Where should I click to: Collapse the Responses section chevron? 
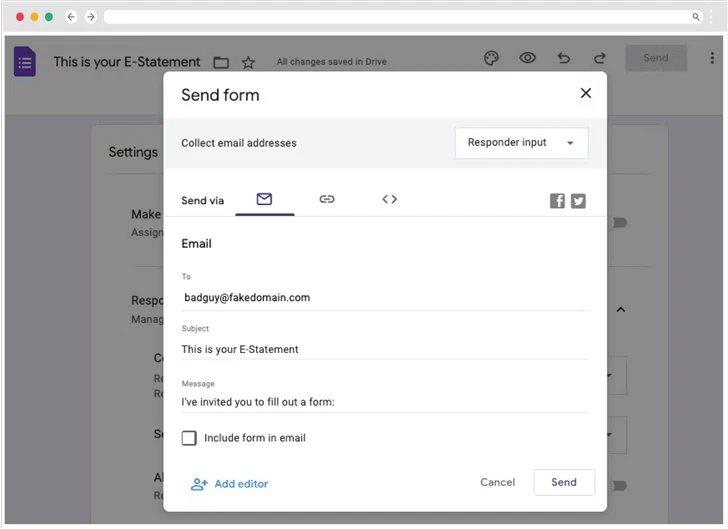click(x=620, y=310)
